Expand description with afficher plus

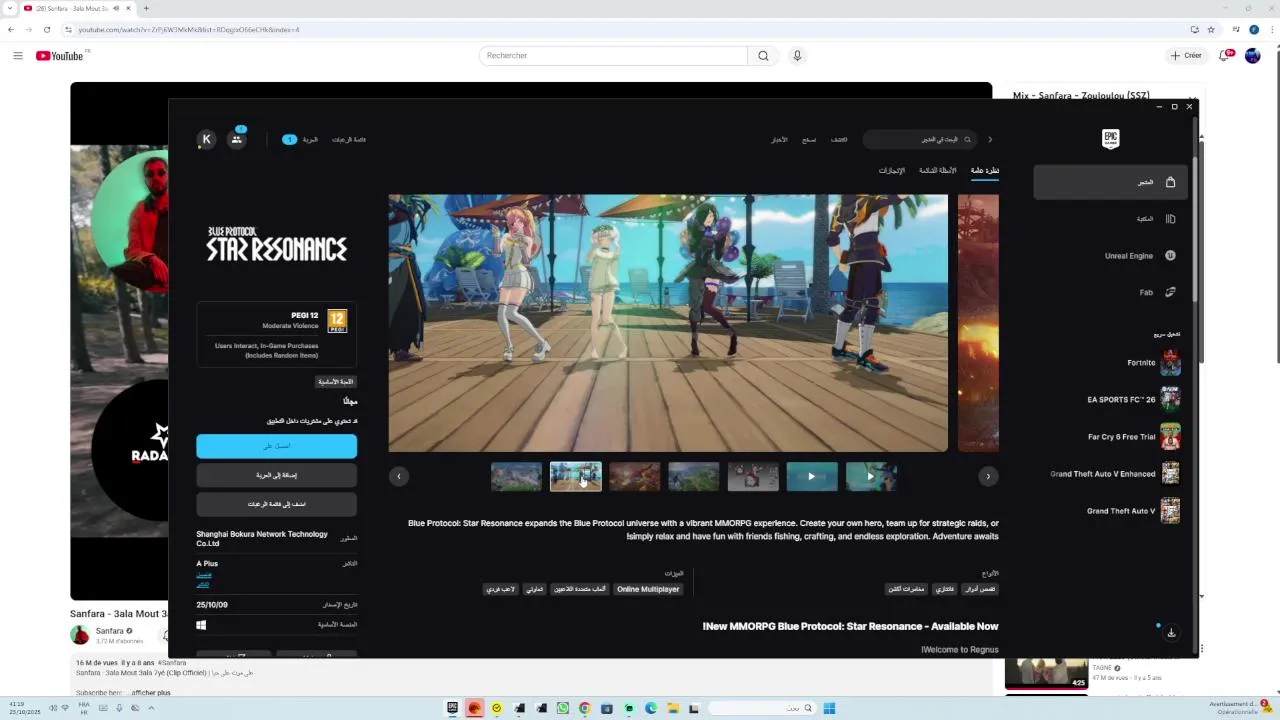(x=151, y=693)
